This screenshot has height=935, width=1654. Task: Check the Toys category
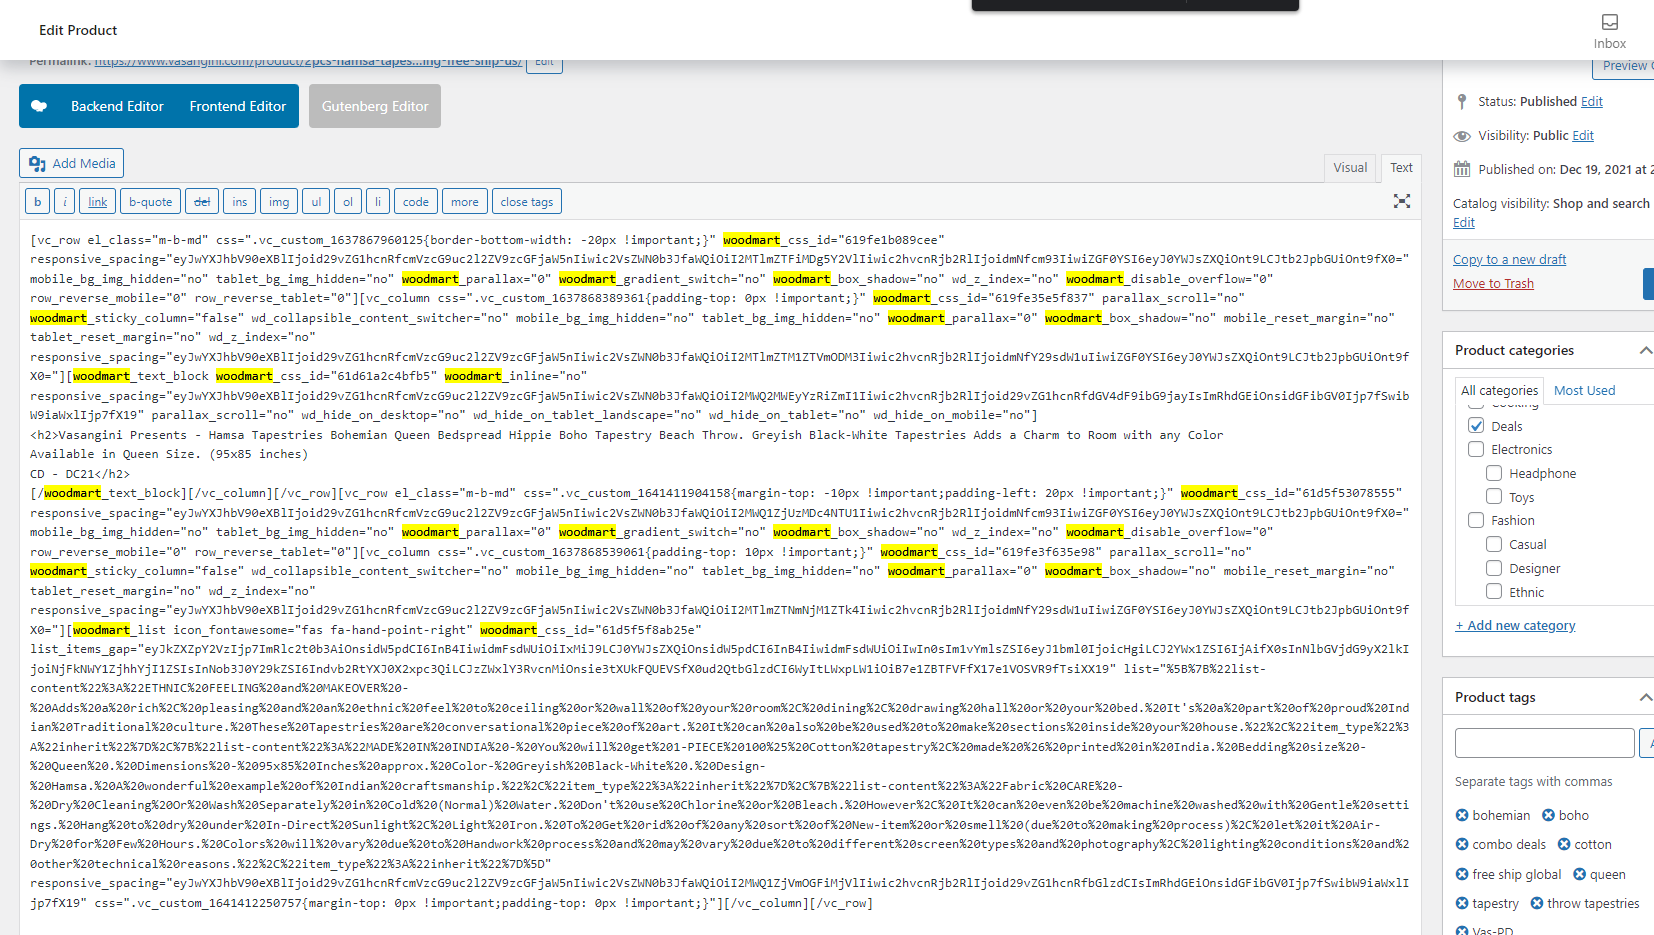1494,496
